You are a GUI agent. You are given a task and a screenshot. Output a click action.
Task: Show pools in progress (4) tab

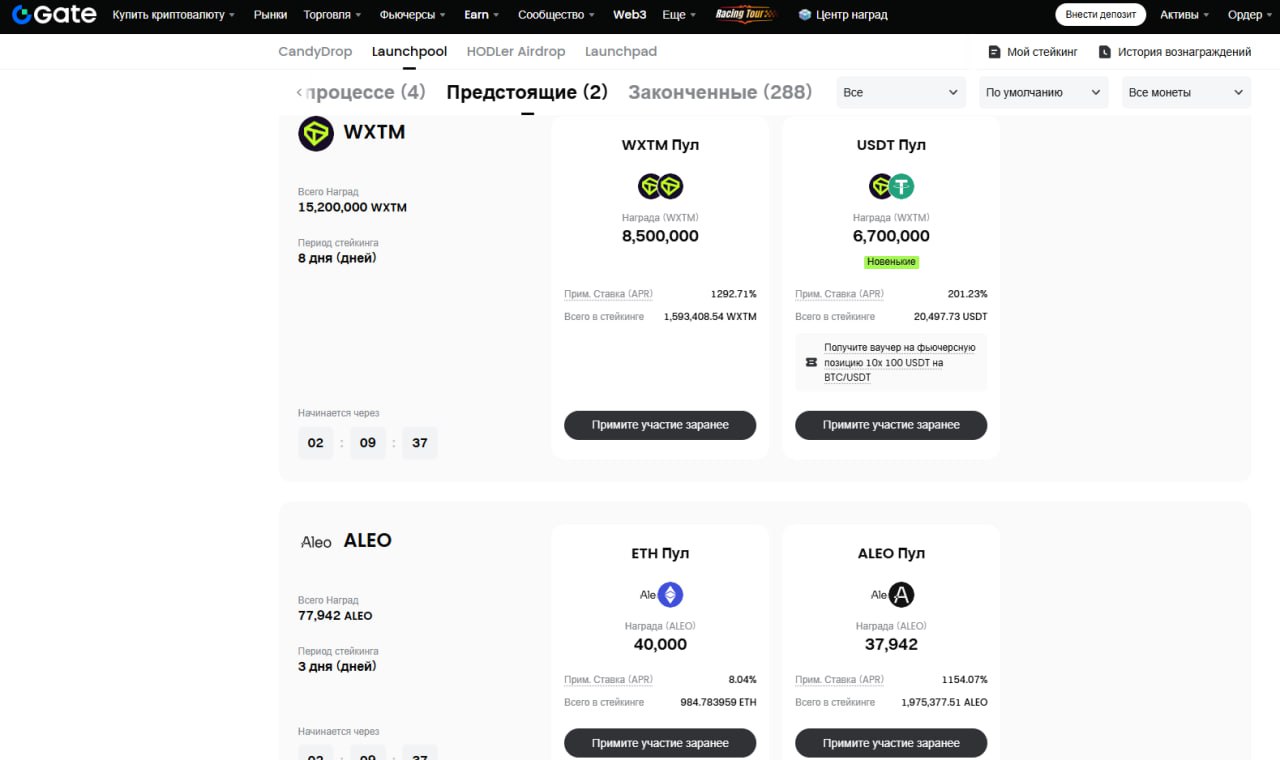[x=367, y=92]
